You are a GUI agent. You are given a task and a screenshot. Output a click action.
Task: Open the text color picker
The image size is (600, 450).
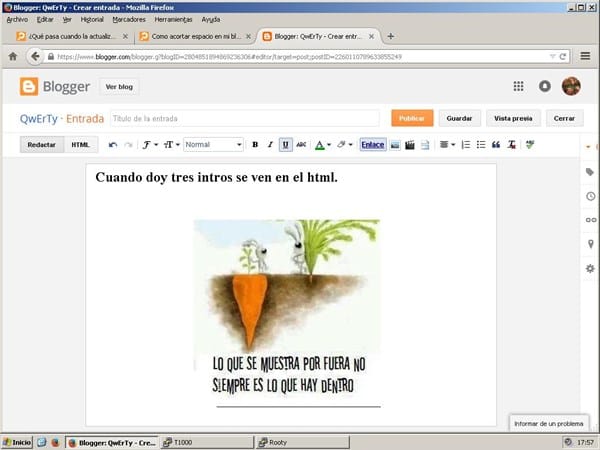point(322,145)
